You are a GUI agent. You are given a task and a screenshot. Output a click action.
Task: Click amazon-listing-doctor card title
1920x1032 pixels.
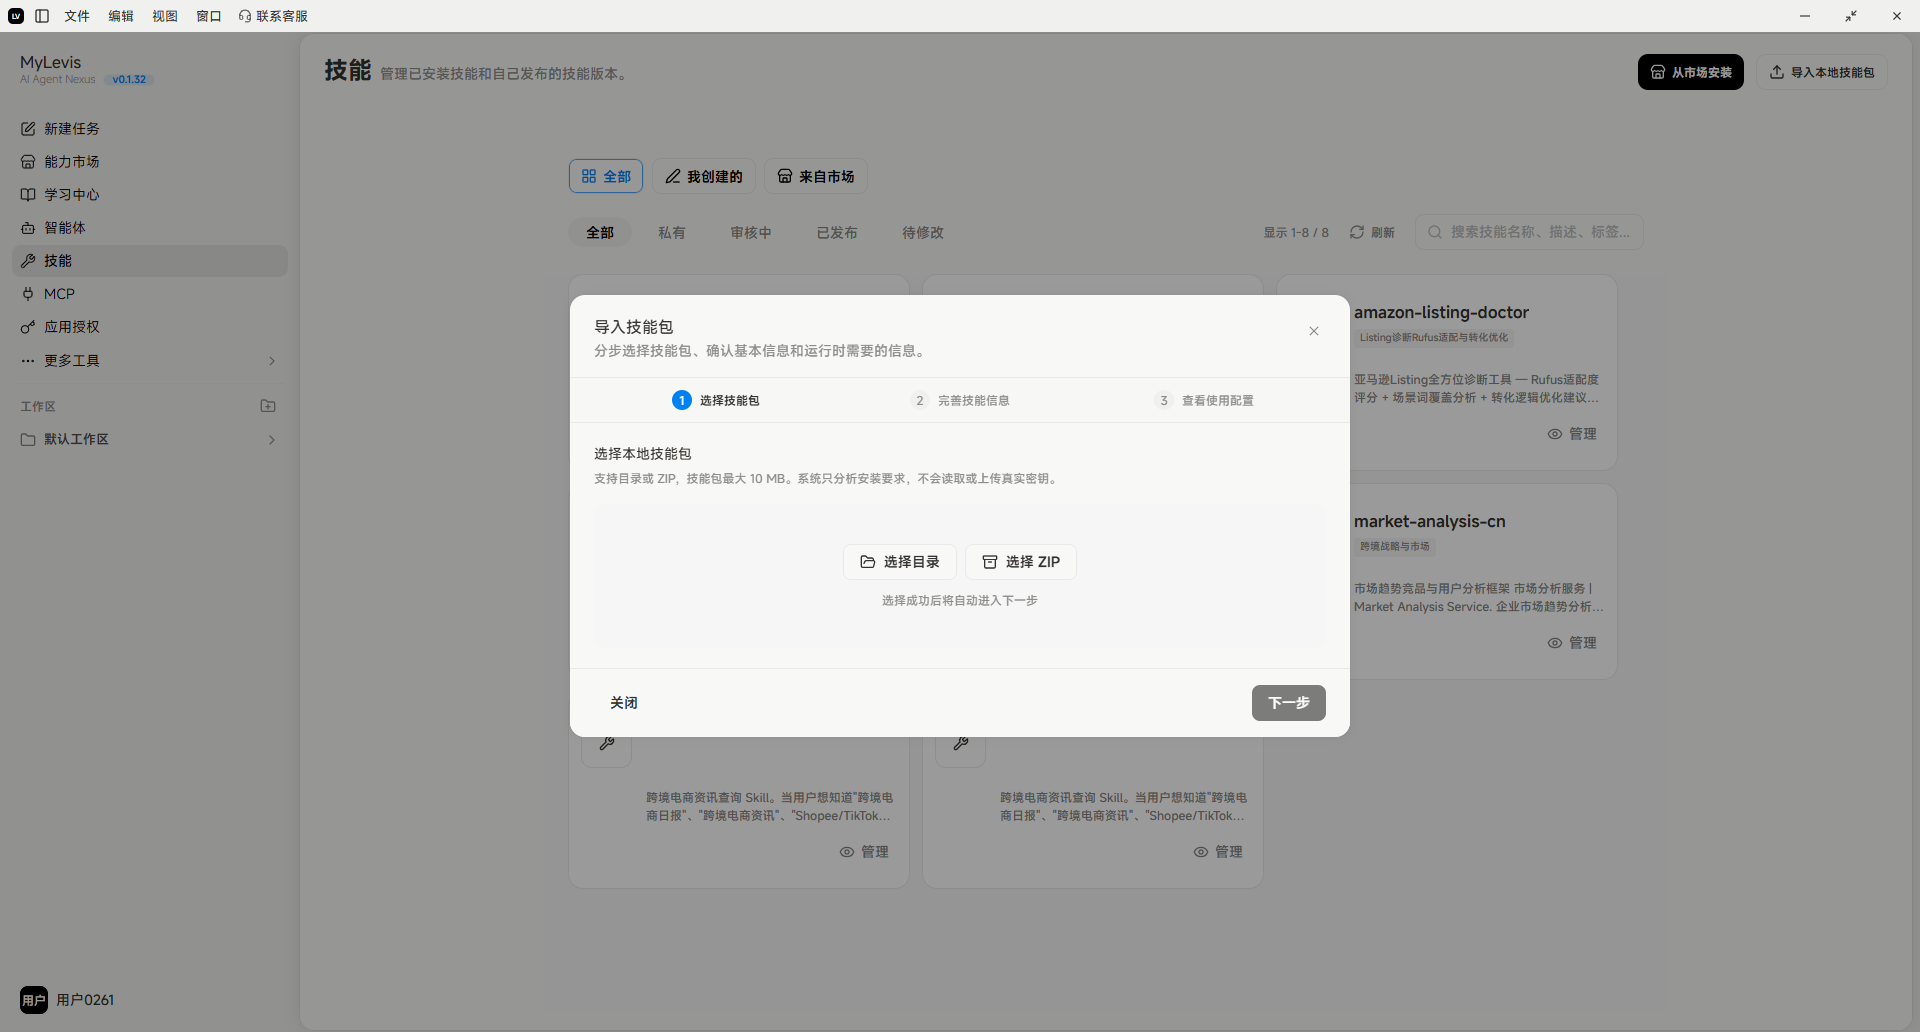1441,313
